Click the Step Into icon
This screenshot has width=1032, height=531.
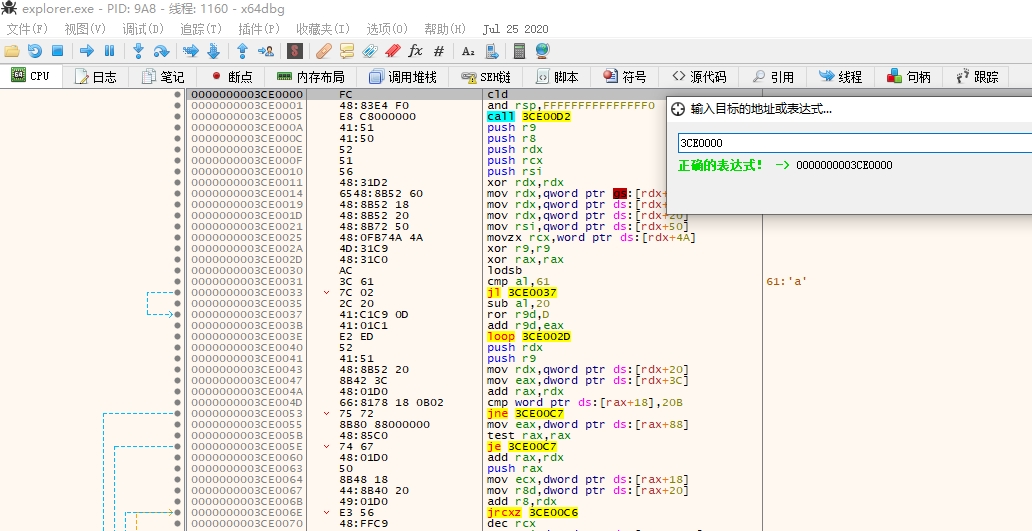(x=139, y=50)
